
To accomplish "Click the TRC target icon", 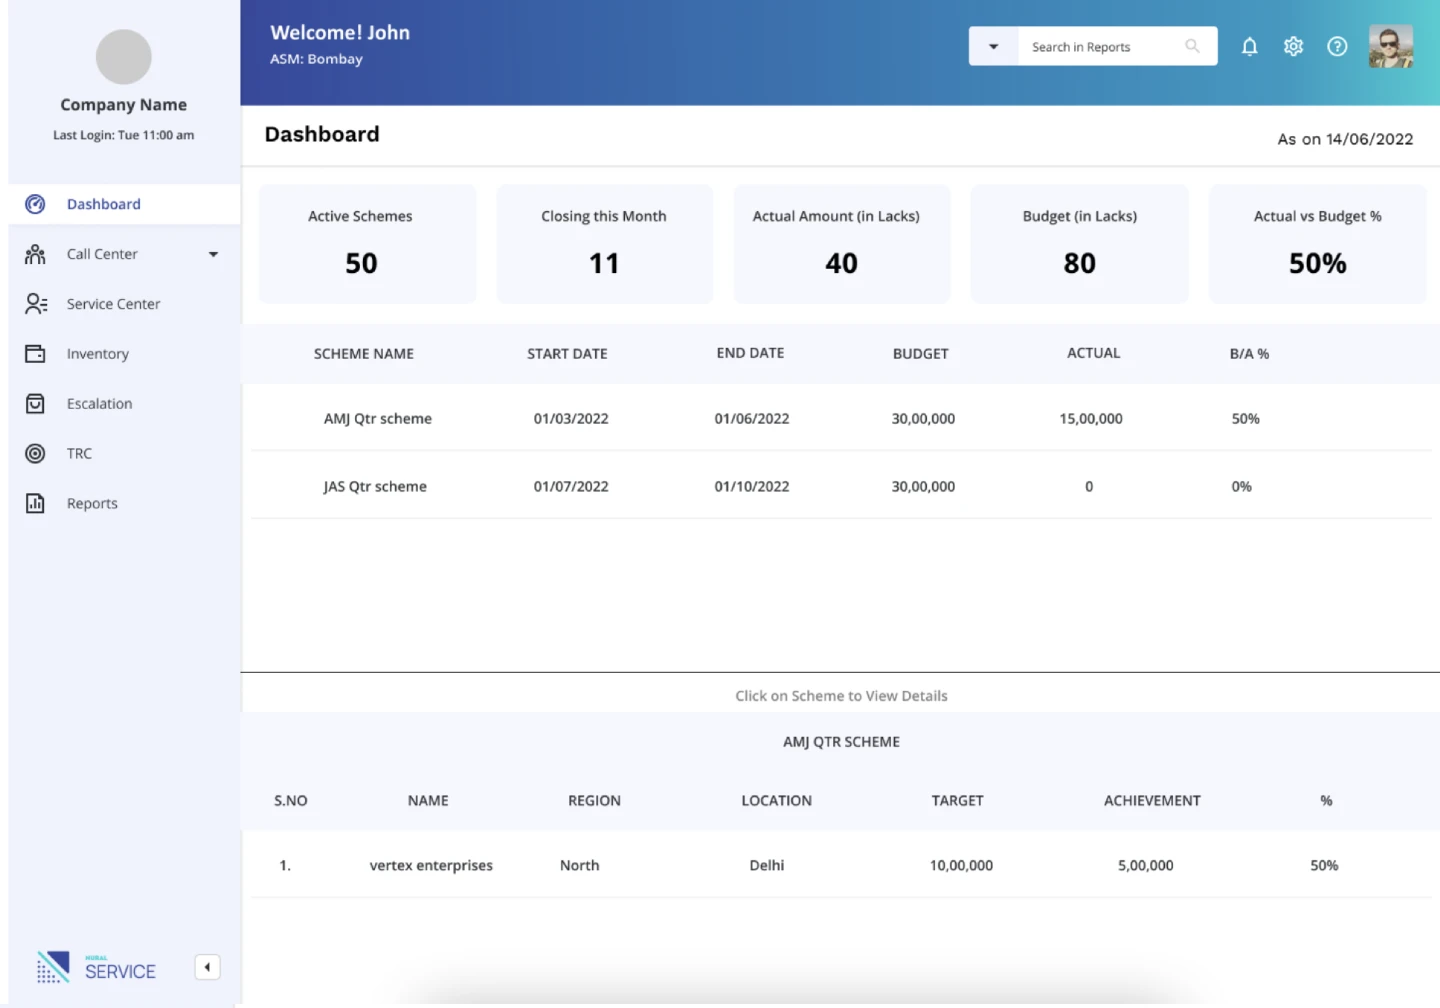I will click(x=35, y=454).
